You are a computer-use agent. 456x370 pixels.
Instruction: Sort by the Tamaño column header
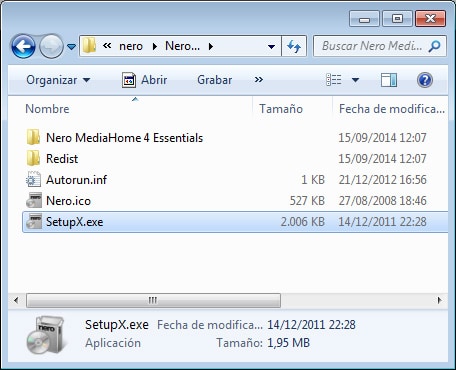point(281,109)
